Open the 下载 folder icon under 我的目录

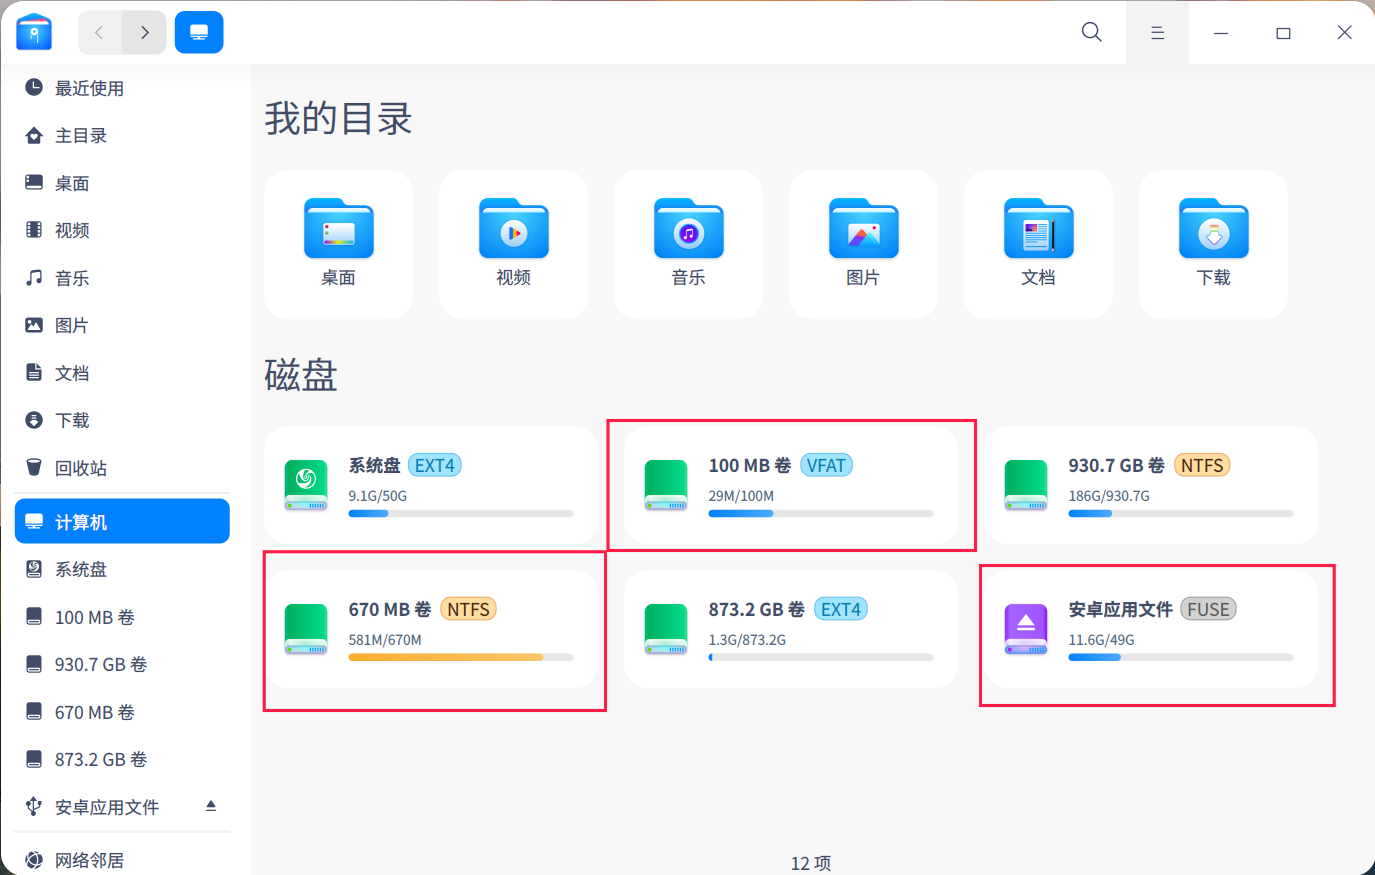point(1213,230)
